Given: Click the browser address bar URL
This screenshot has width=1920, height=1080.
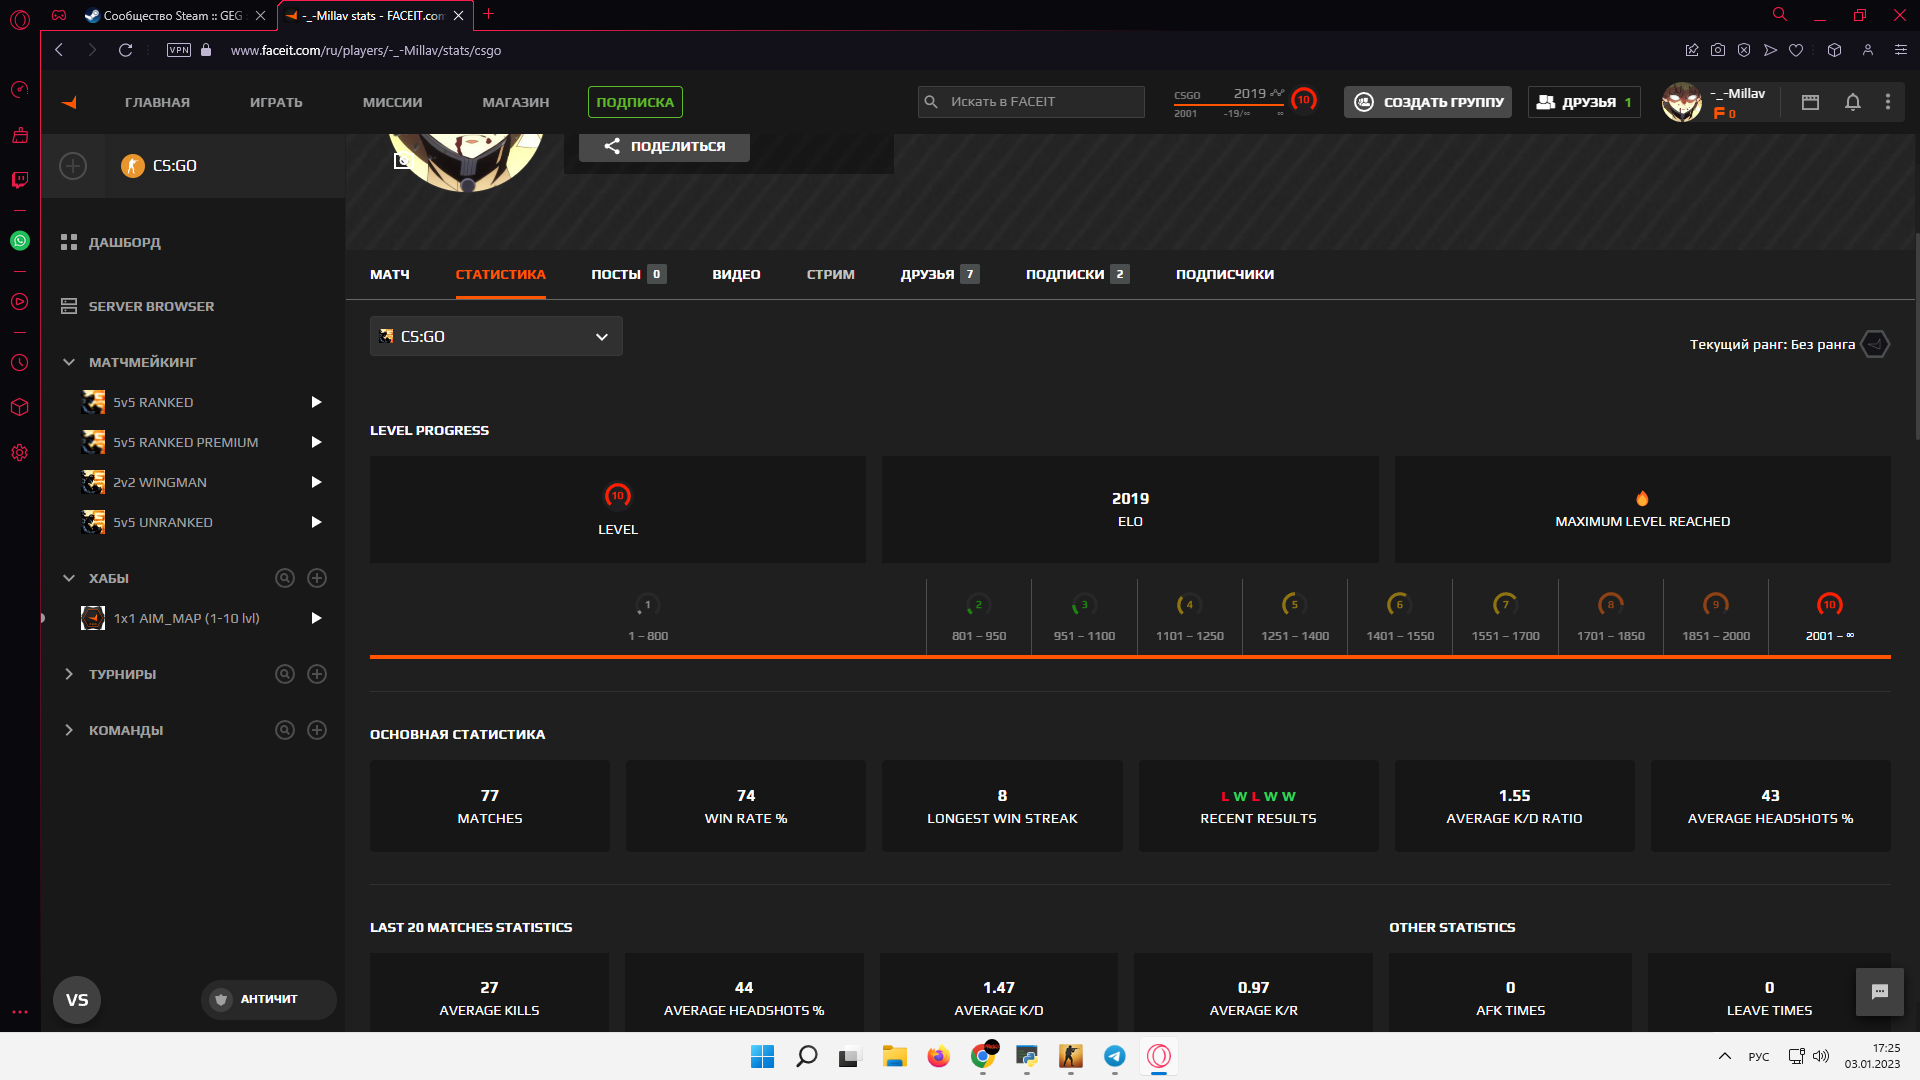Looking at the screenshot, I should [365, 50].
